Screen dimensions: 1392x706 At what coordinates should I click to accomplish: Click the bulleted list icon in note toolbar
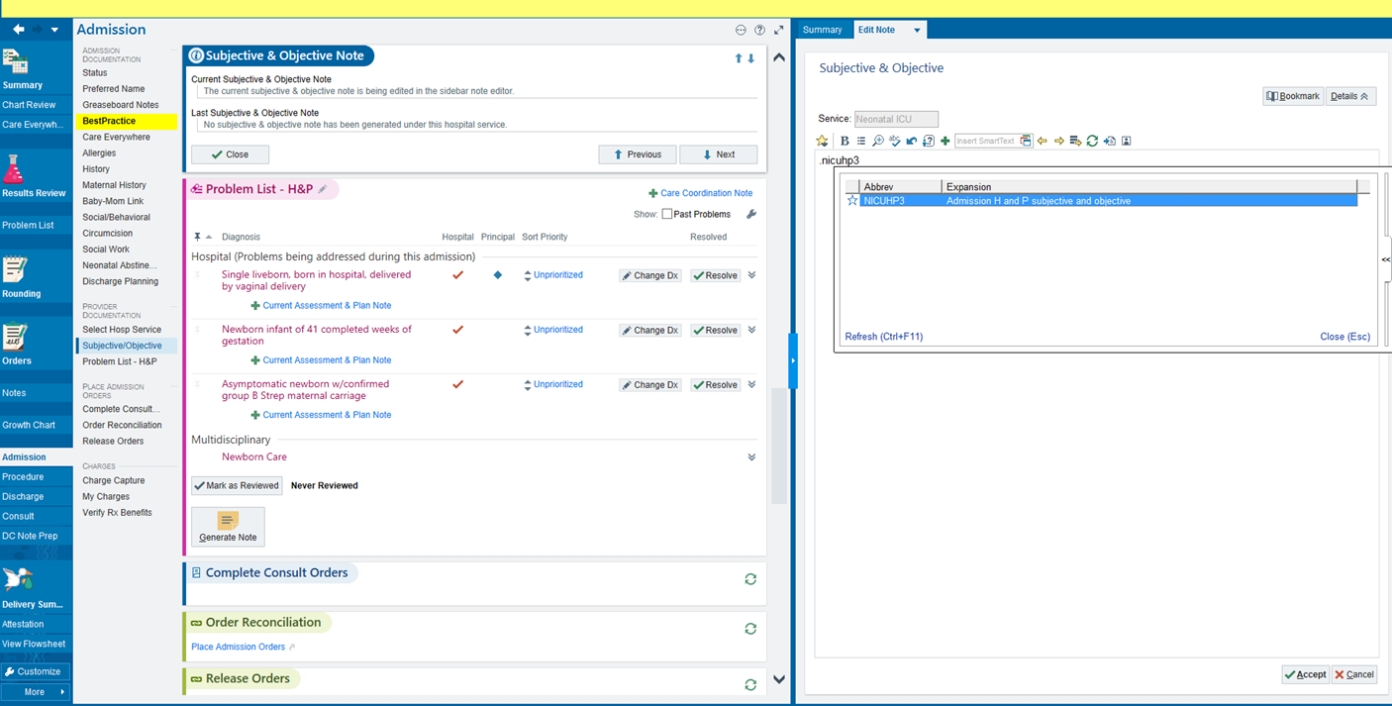[861, 141]
